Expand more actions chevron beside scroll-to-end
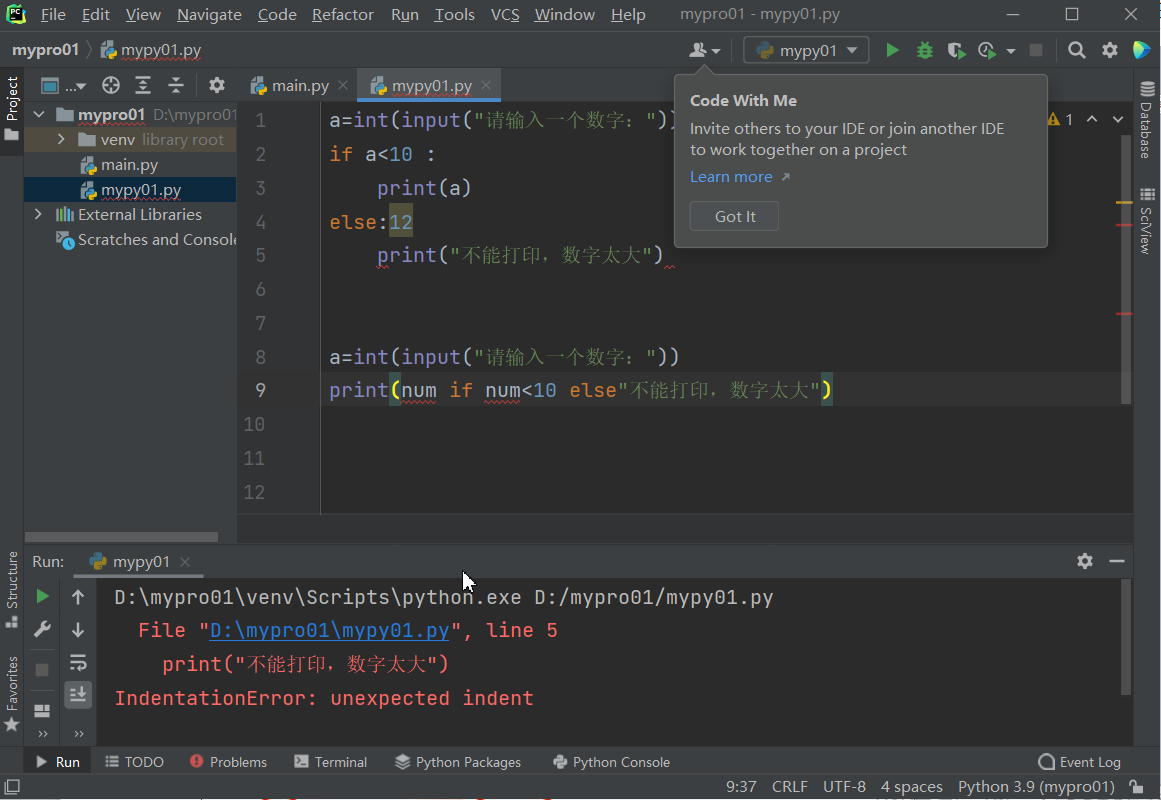This screenshot has height=800, width=1161. point(78,734)
